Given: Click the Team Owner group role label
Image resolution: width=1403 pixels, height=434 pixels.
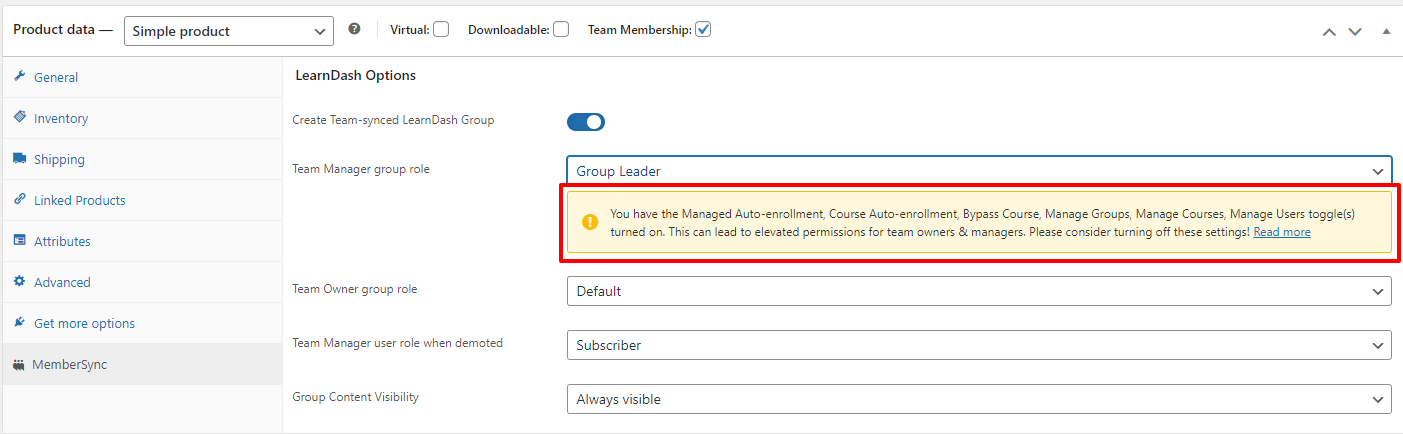Looking at the screenshot, I should (x=355, y=289).
